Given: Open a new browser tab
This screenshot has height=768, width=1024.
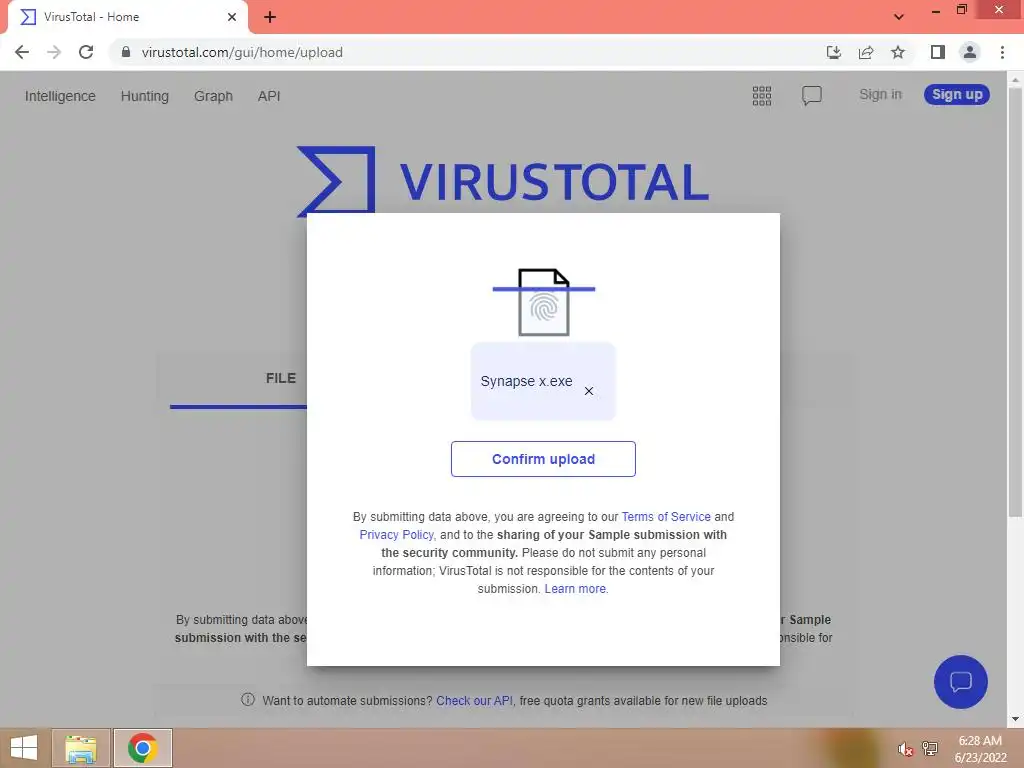Looking at the screenshot, I should pyautogui.click(x=270, y=17).
